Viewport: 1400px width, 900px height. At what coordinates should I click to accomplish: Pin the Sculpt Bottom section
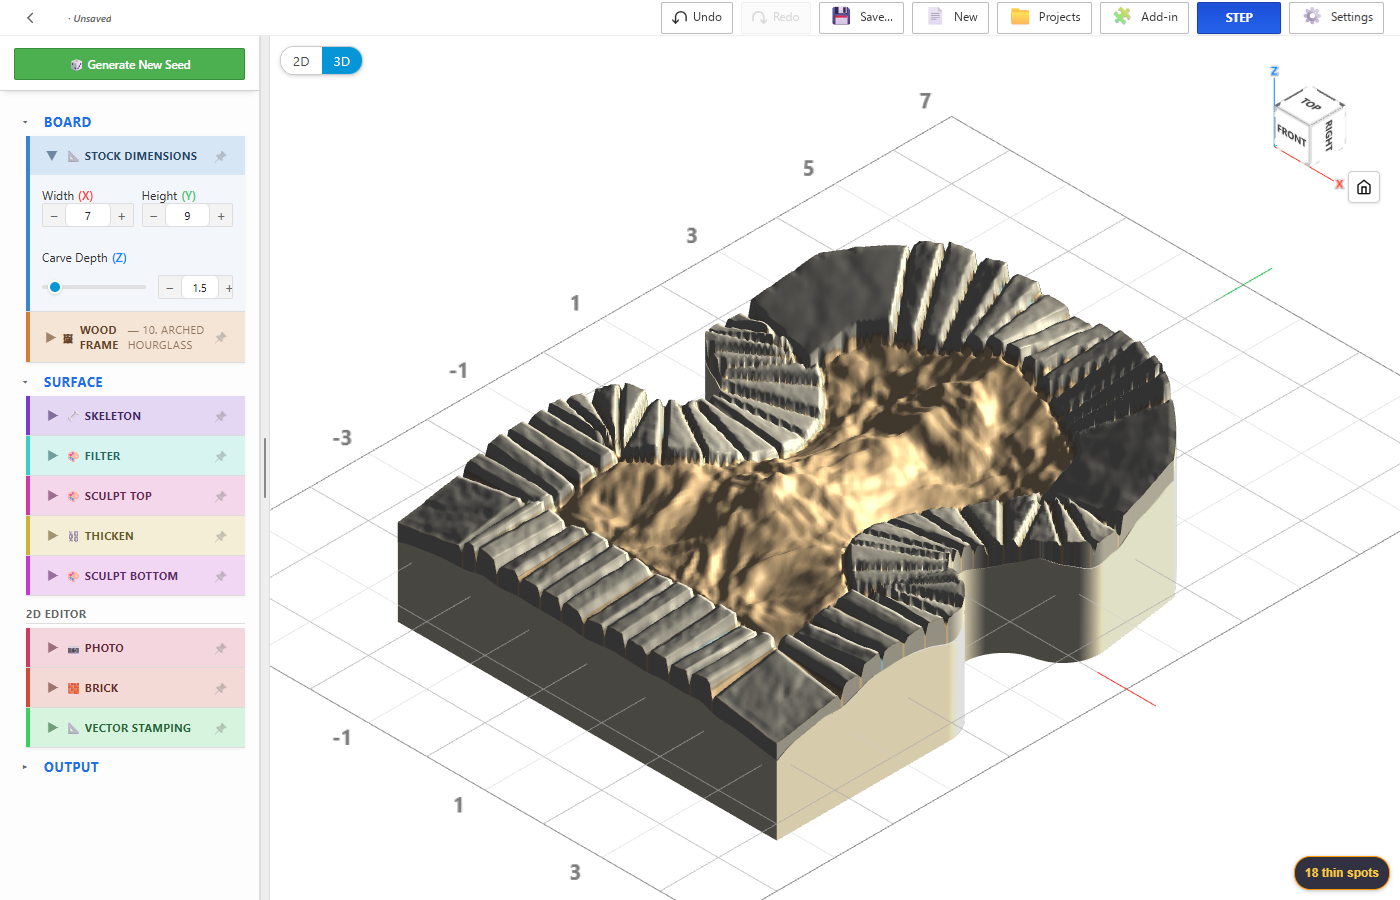click(x=221, y=576)
